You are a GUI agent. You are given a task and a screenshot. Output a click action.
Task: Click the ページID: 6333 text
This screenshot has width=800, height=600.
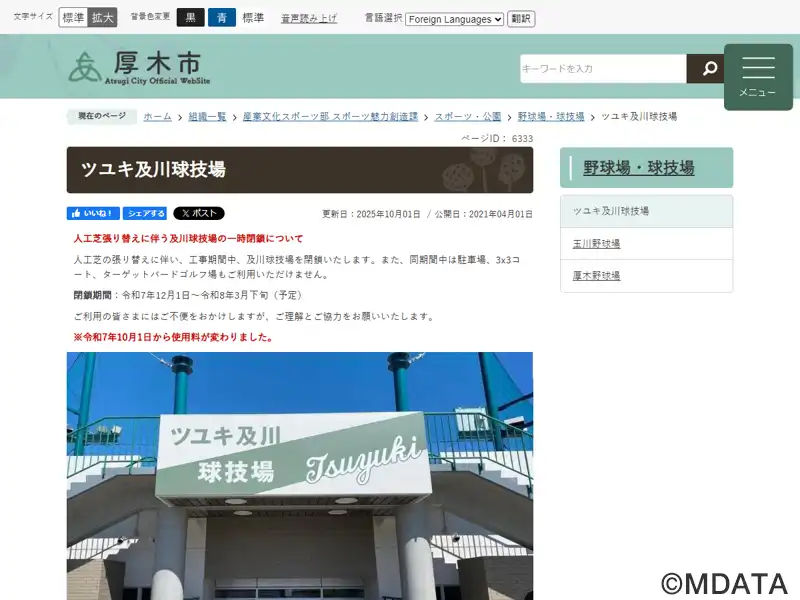(497, 138)
